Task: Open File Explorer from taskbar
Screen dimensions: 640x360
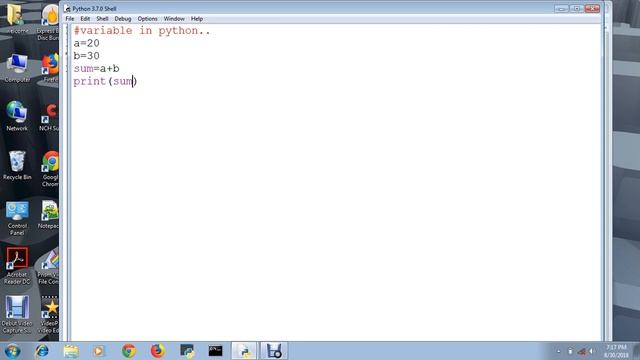Action: click(x=71, y=351)
